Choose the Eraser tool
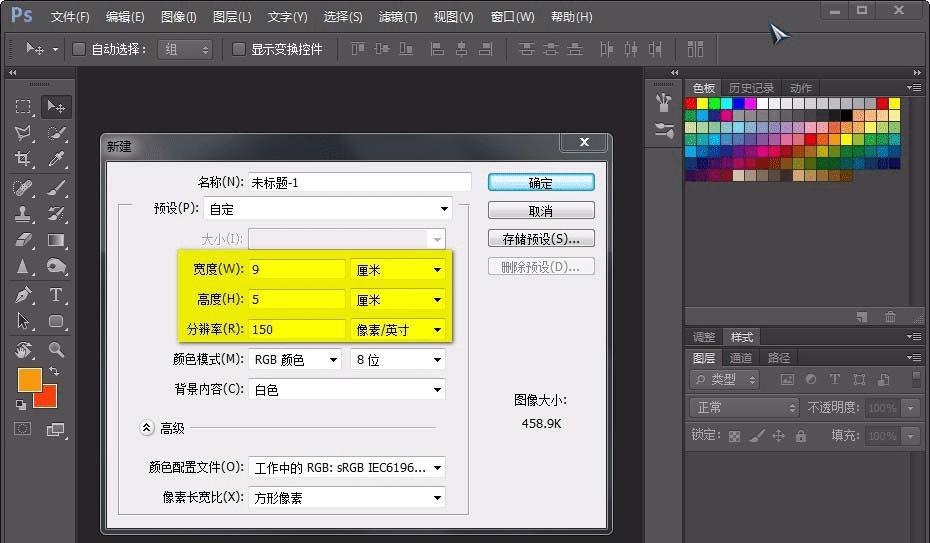The image size is (930, 543). [23, 240]
